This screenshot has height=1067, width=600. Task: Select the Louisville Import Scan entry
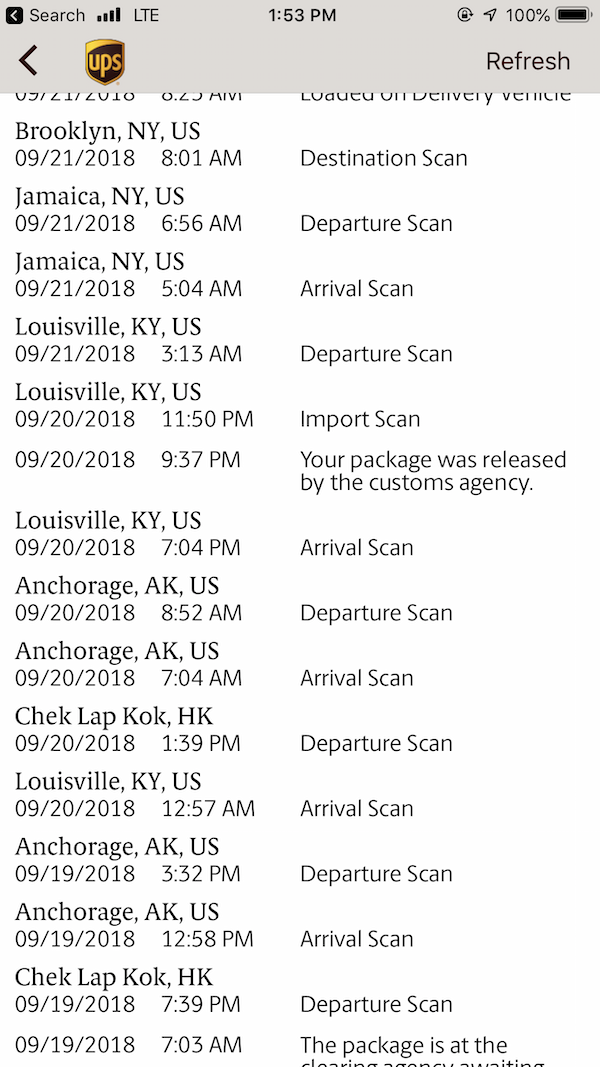coord(300,406)
